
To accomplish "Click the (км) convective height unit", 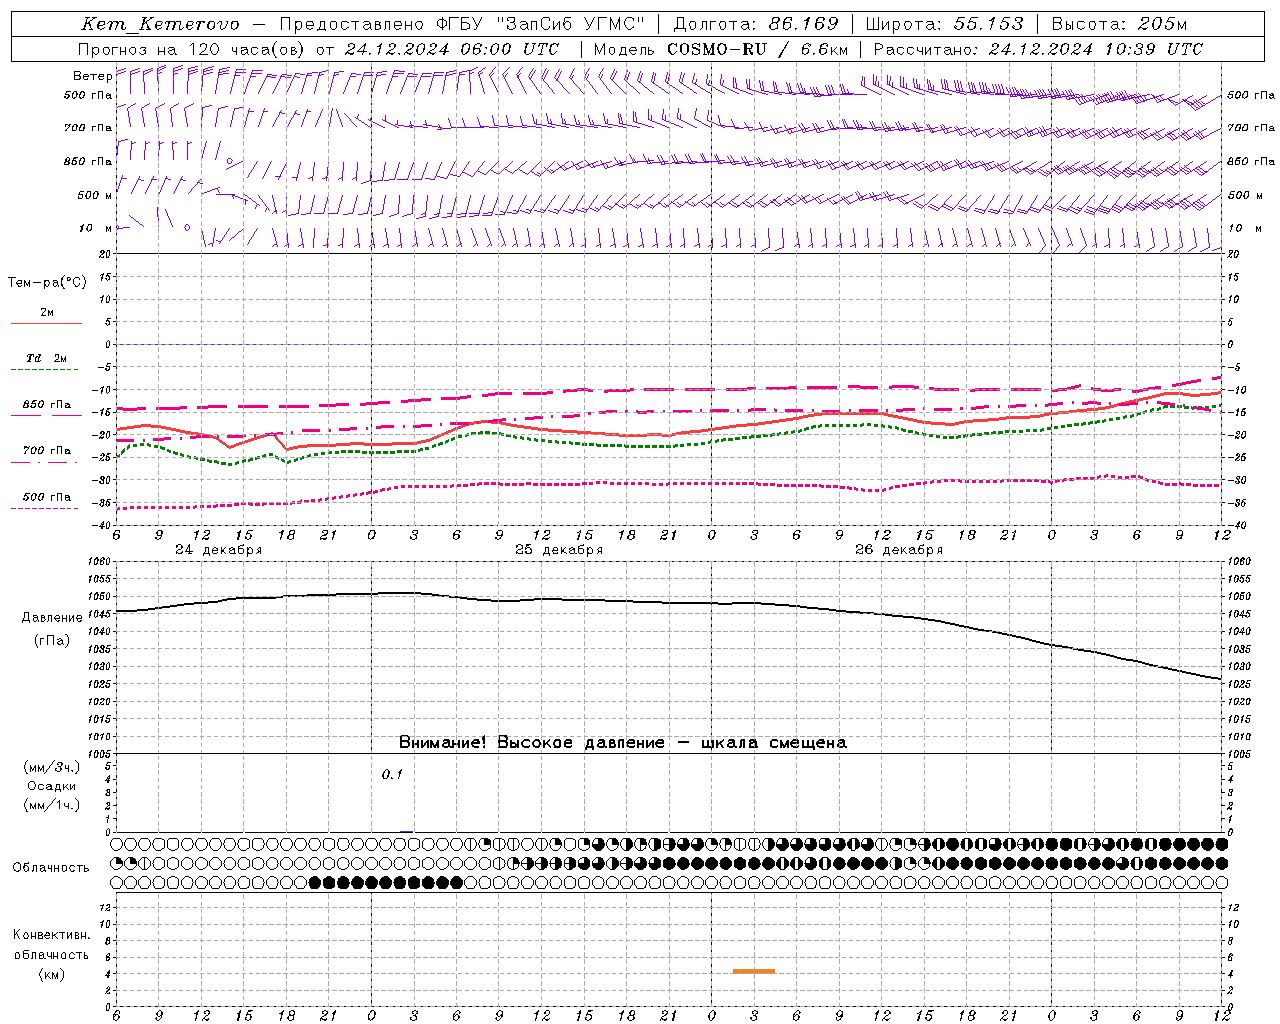I will 51,974.
